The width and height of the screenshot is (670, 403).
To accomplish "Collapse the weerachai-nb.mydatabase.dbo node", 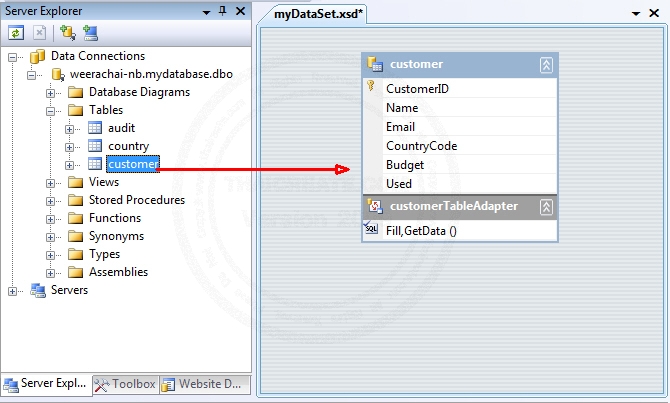I will click(32, 75).
